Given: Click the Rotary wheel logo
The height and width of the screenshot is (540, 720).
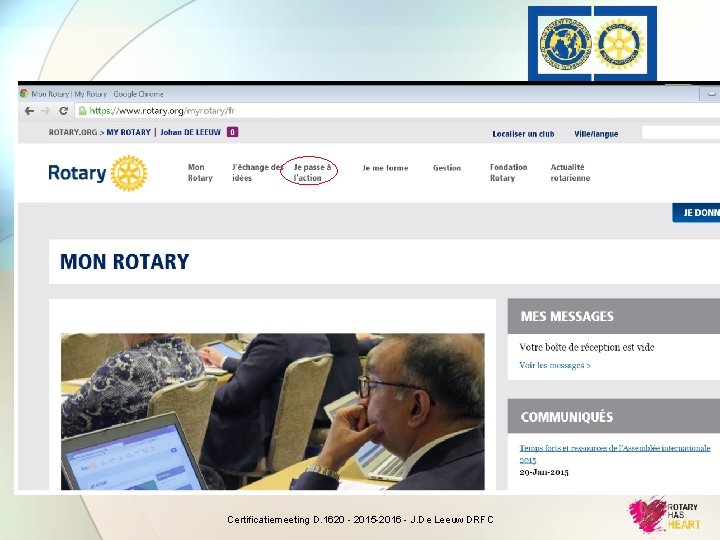Looking at the screenshot, I should pyautogui.click(x=129, y=173).
